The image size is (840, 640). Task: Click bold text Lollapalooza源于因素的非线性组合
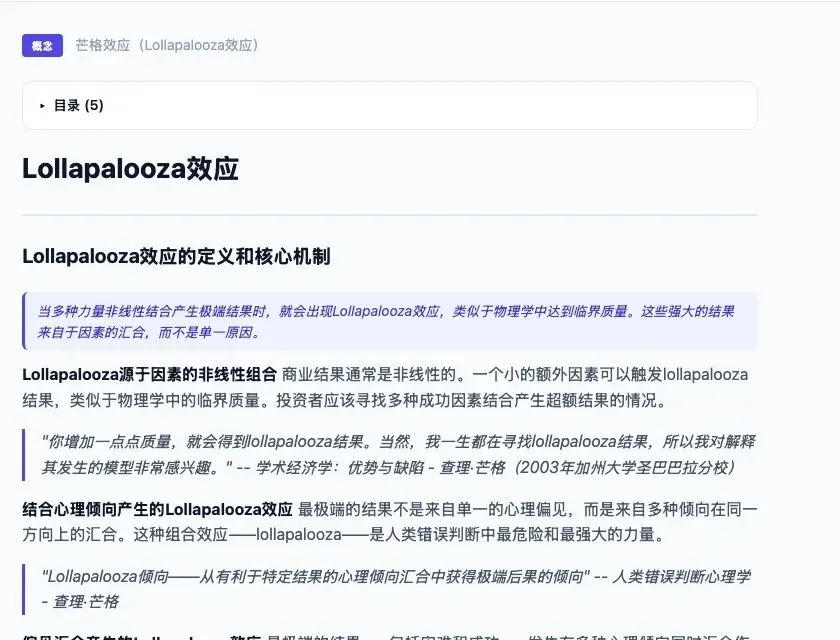pos(149,374)
